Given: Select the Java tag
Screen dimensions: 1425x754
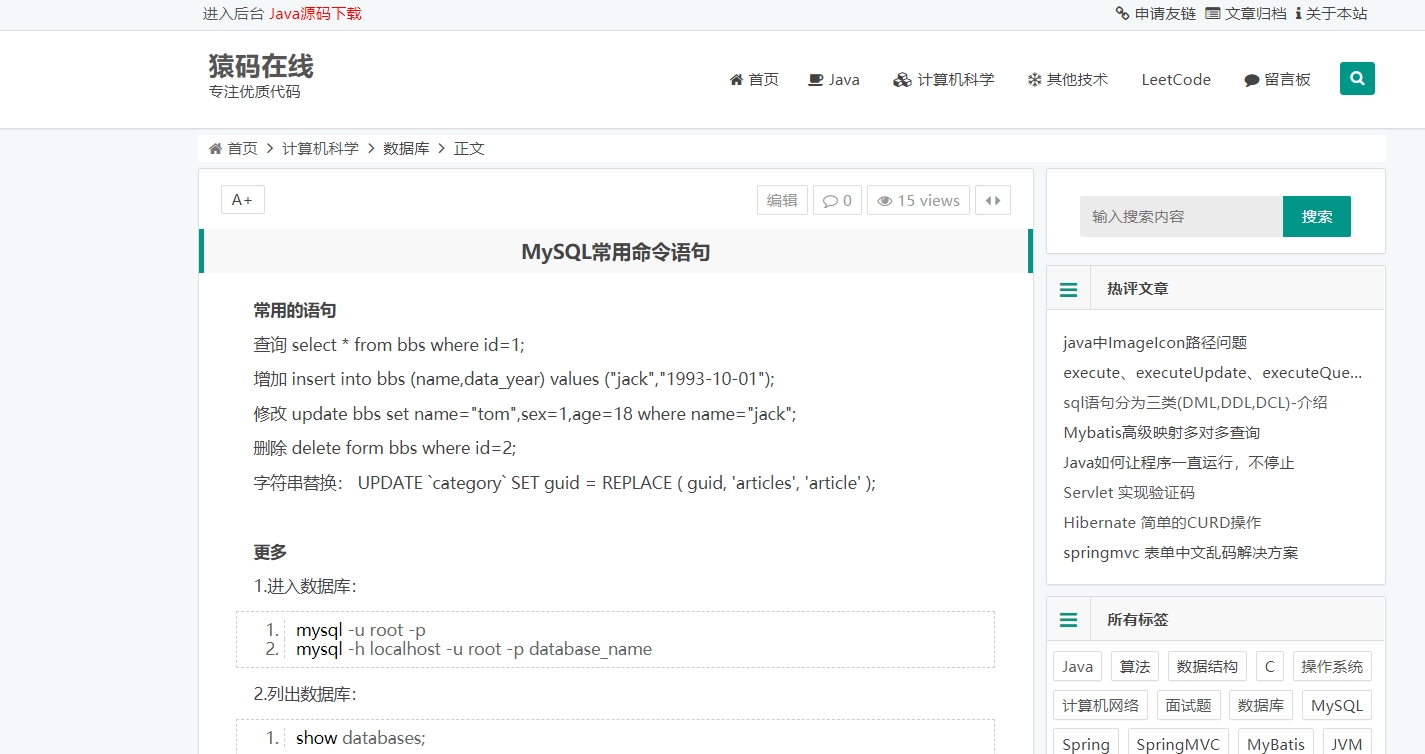Looking at the screenshot, I should 1077,666.
